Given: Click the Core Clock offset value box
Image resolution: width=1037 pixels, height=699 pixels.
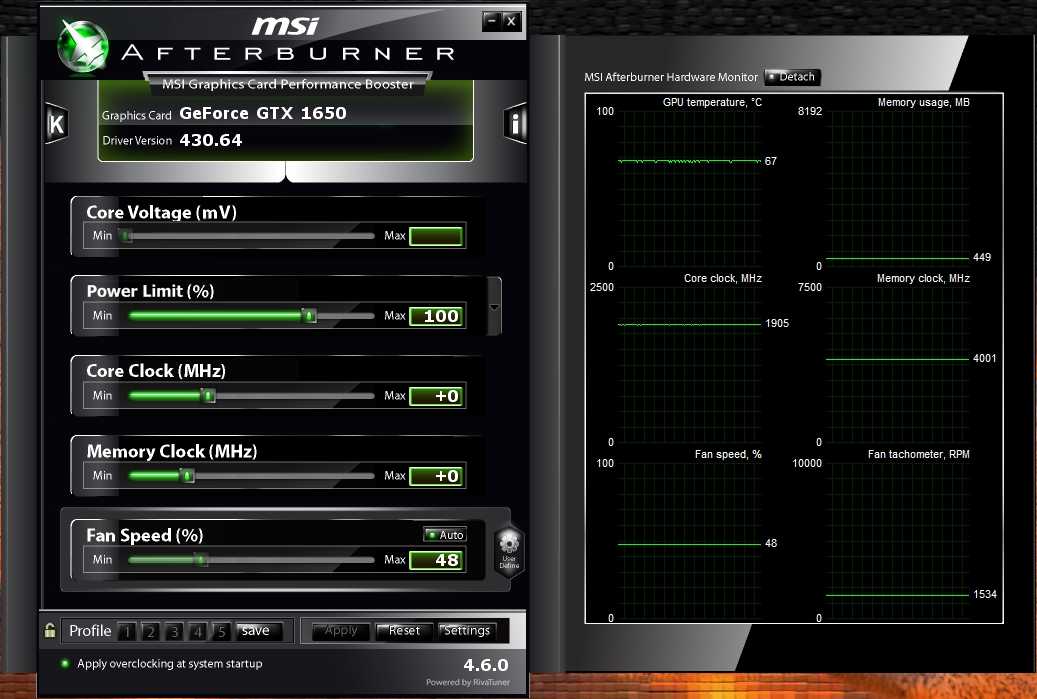Looking at the screenshot, I should click(x=436, y=396).
